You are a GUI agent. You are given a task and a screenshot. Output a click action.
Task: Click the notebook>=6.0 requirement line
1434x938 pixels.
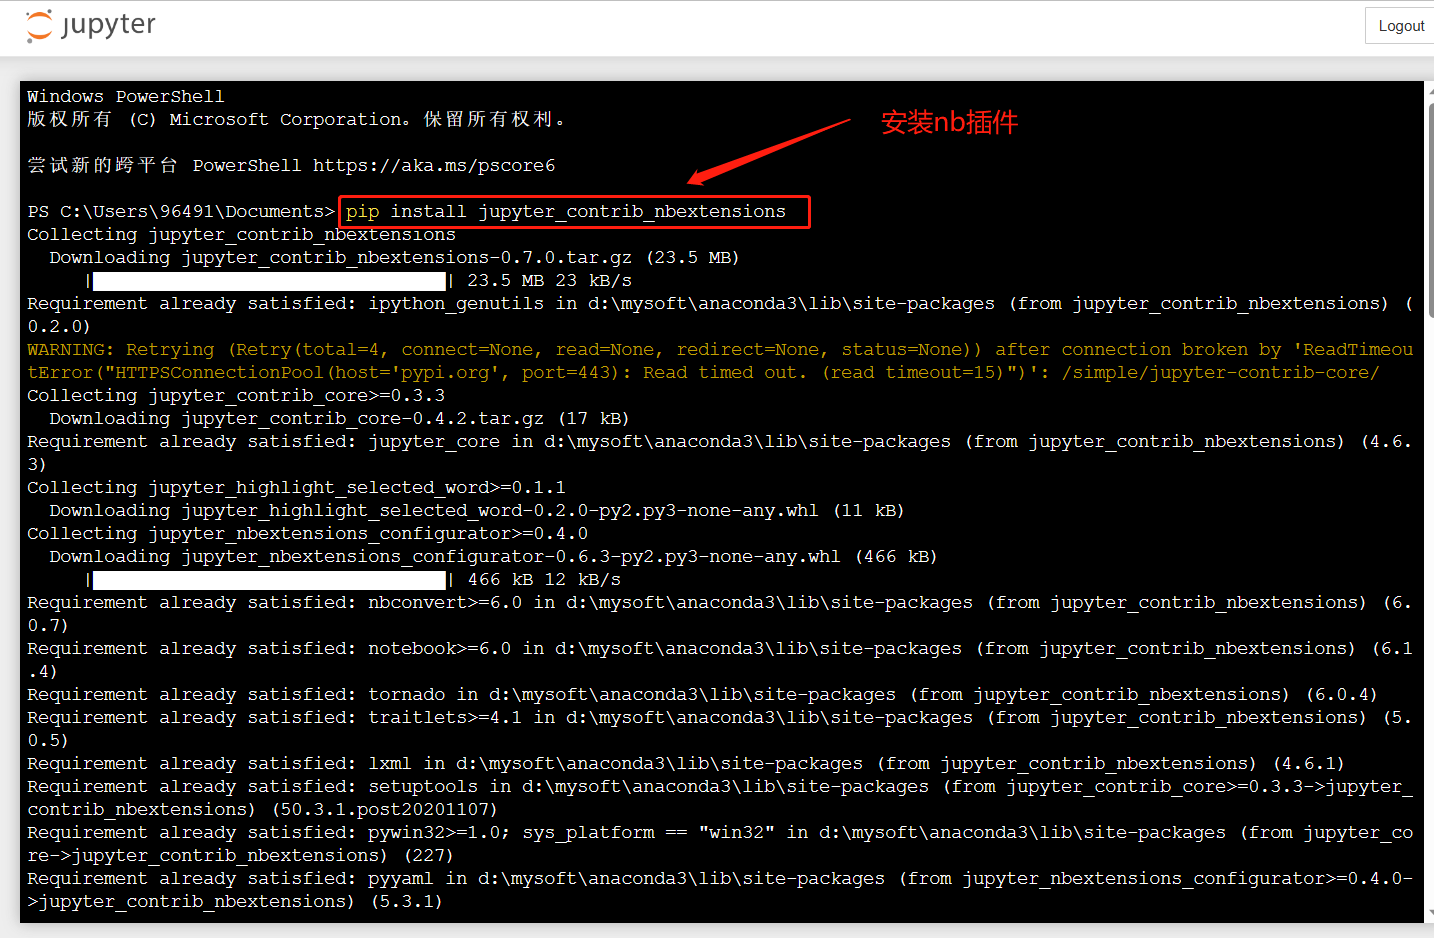(x=720, y=659)
